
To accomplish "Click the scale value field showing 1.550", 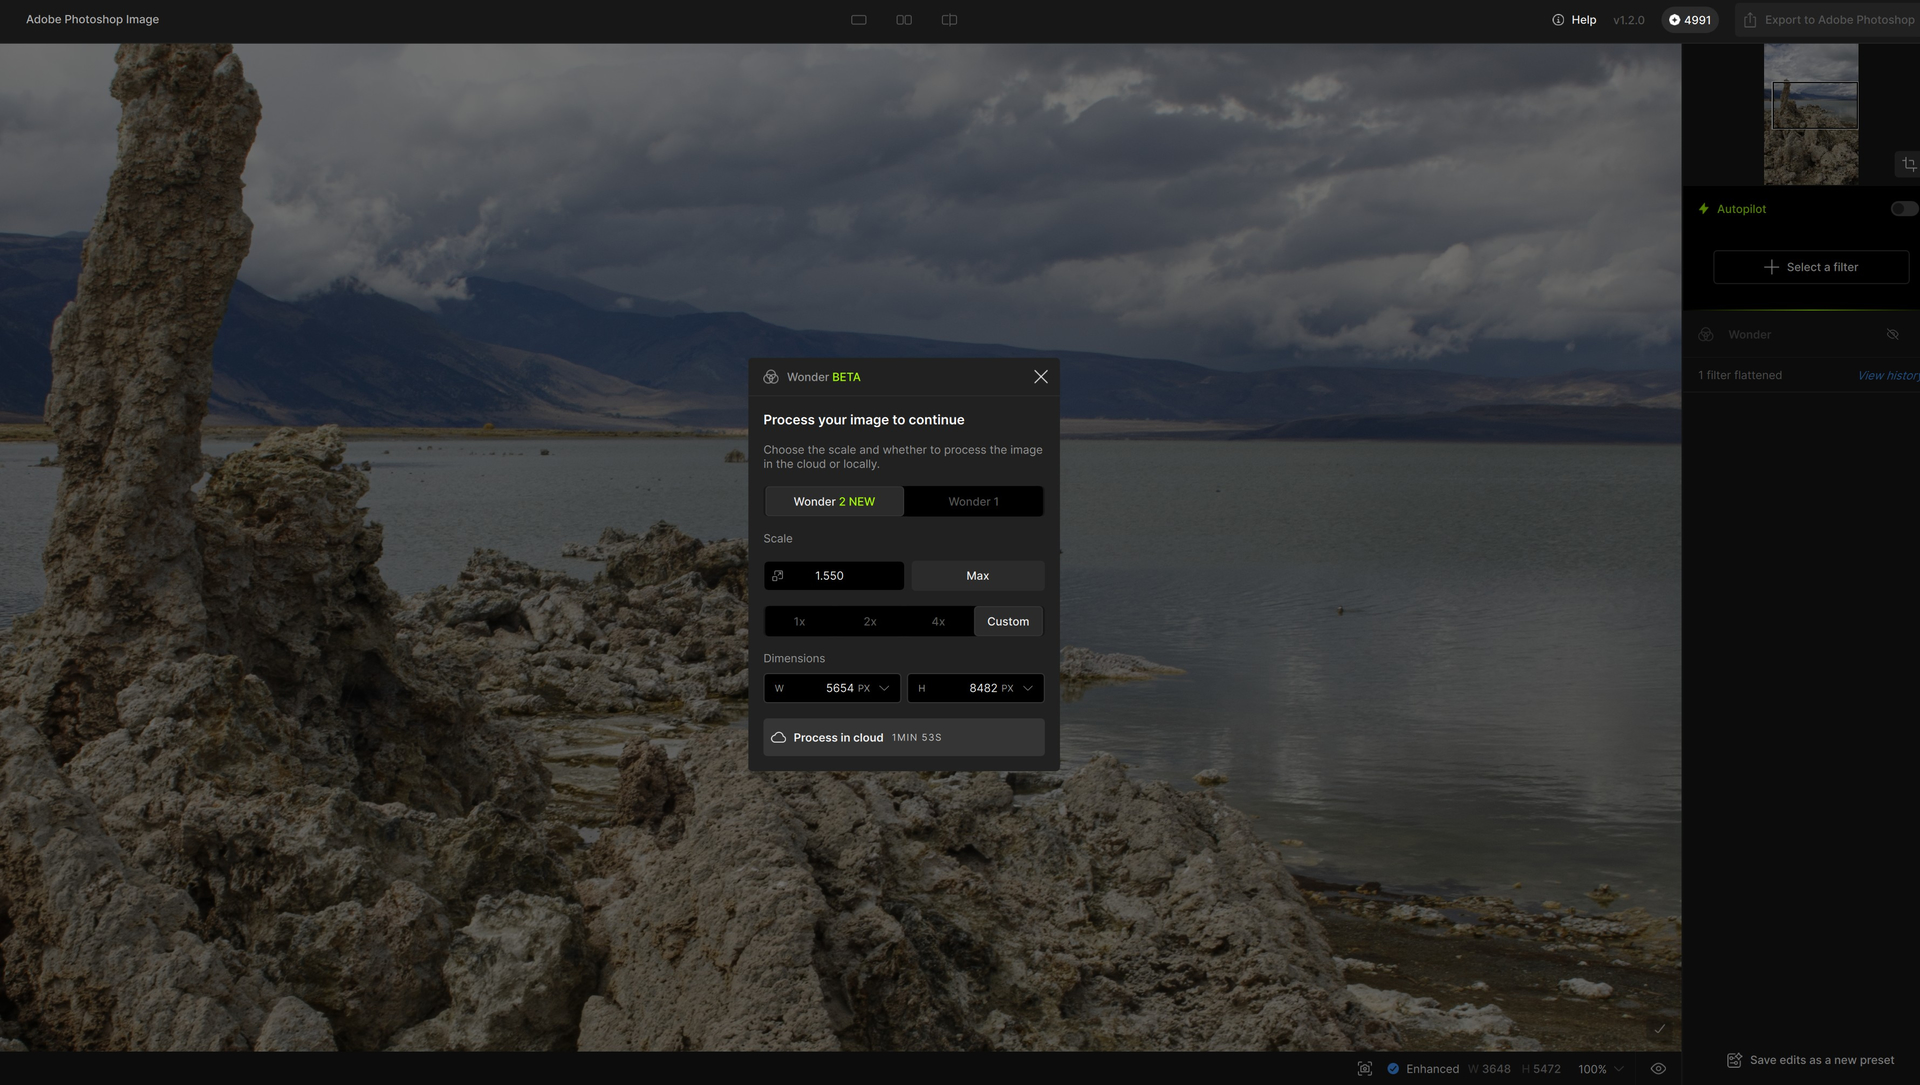I will [x=840, y=576].
